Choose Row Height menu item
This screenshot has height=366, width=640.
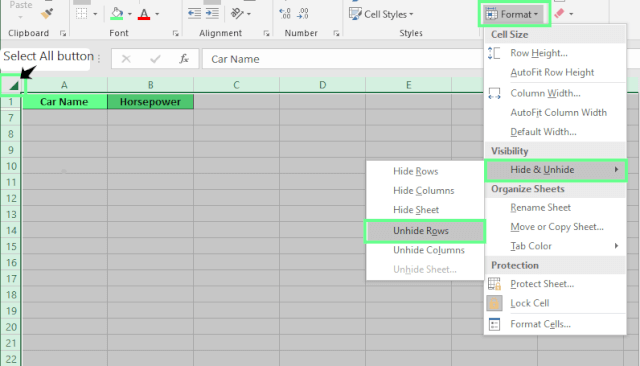(x=556, y=53)
